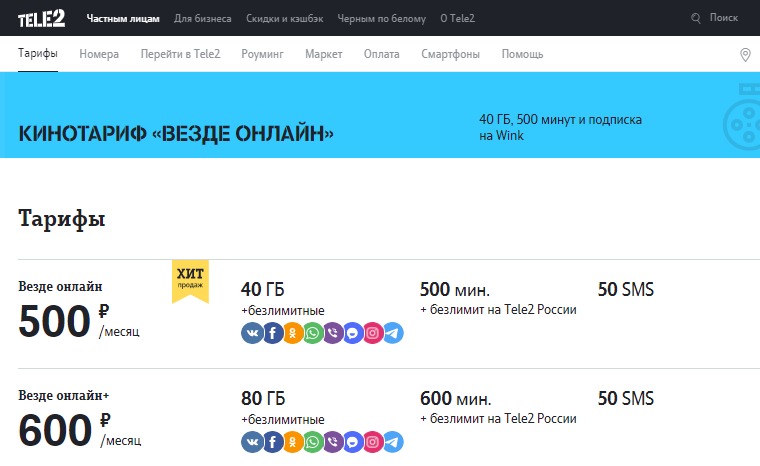
Task: Click the Тарифы section heading
Action: [x=62, y=219]
